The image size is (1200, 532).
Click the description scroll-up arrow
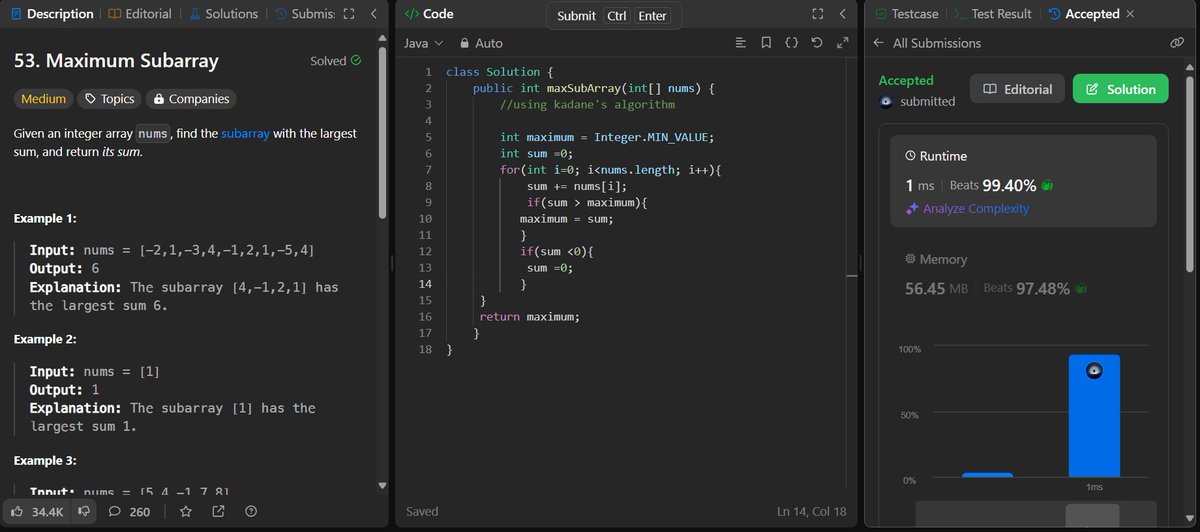coord(382,37)
